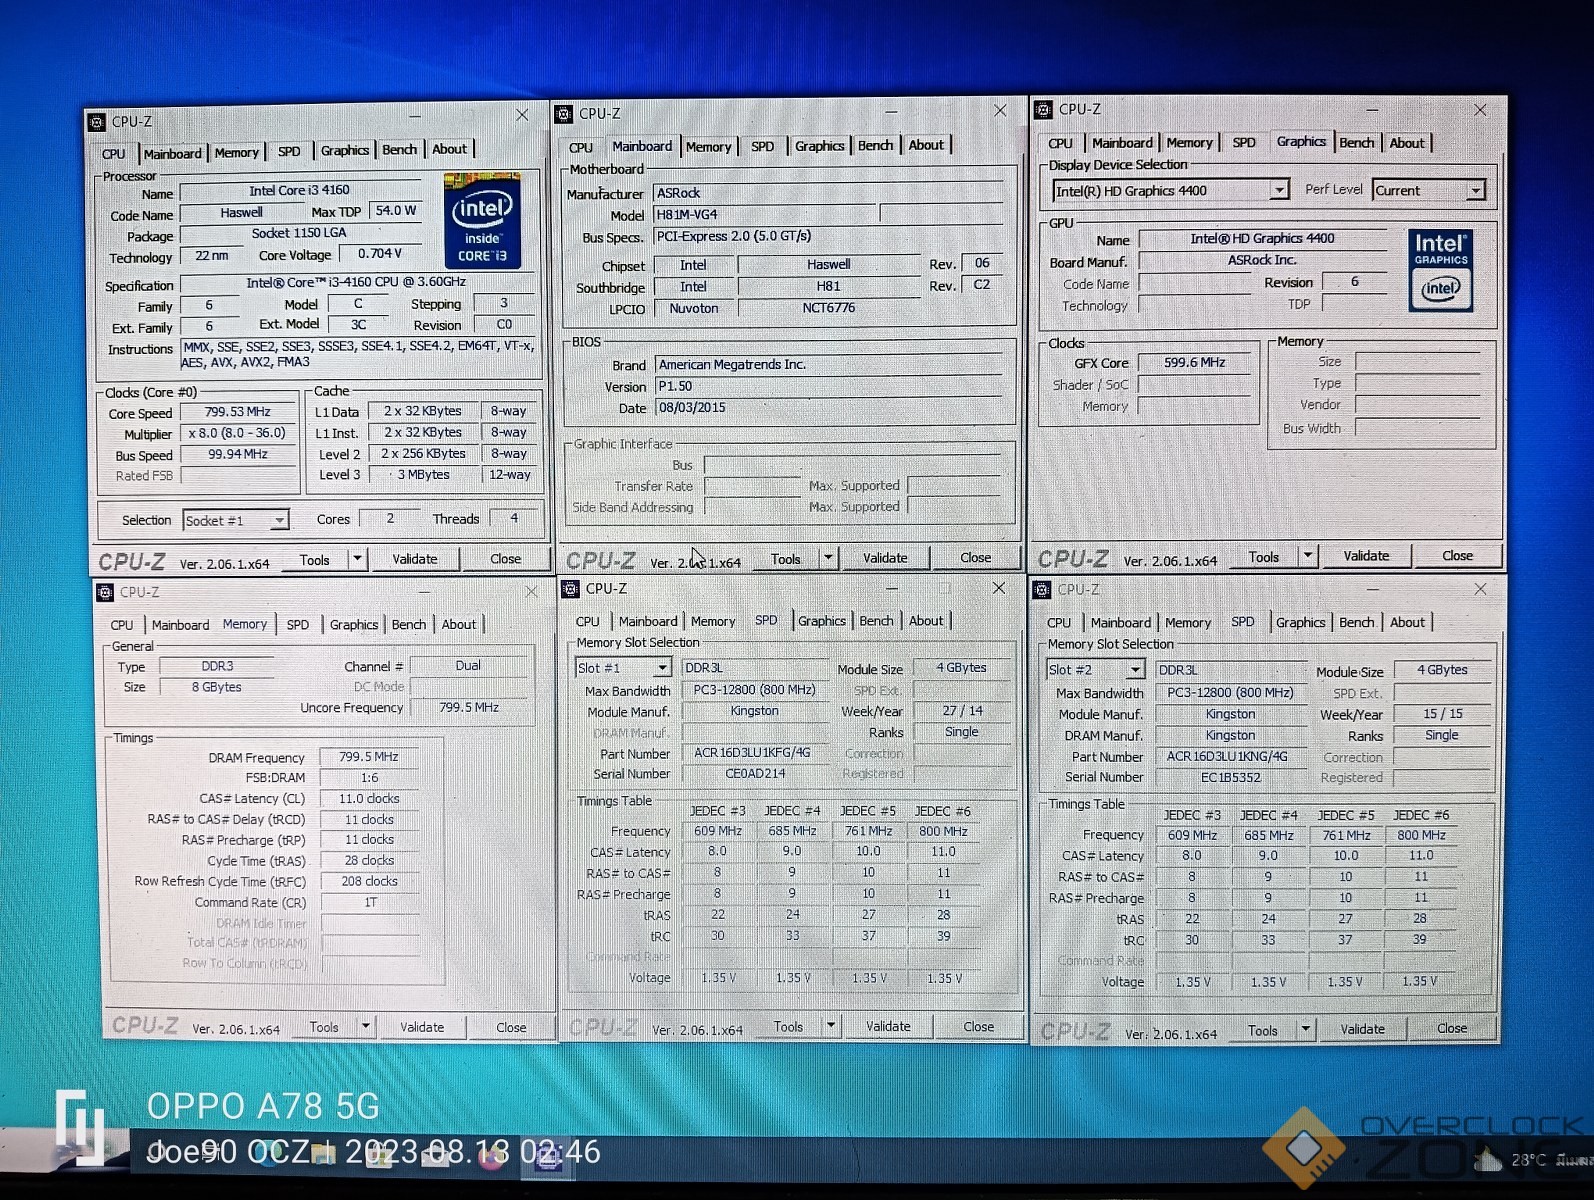The height and width of the screenshot is (1200, 1594).
Task: Click Validate in the memory timings window
Action: click(422, 1027)
